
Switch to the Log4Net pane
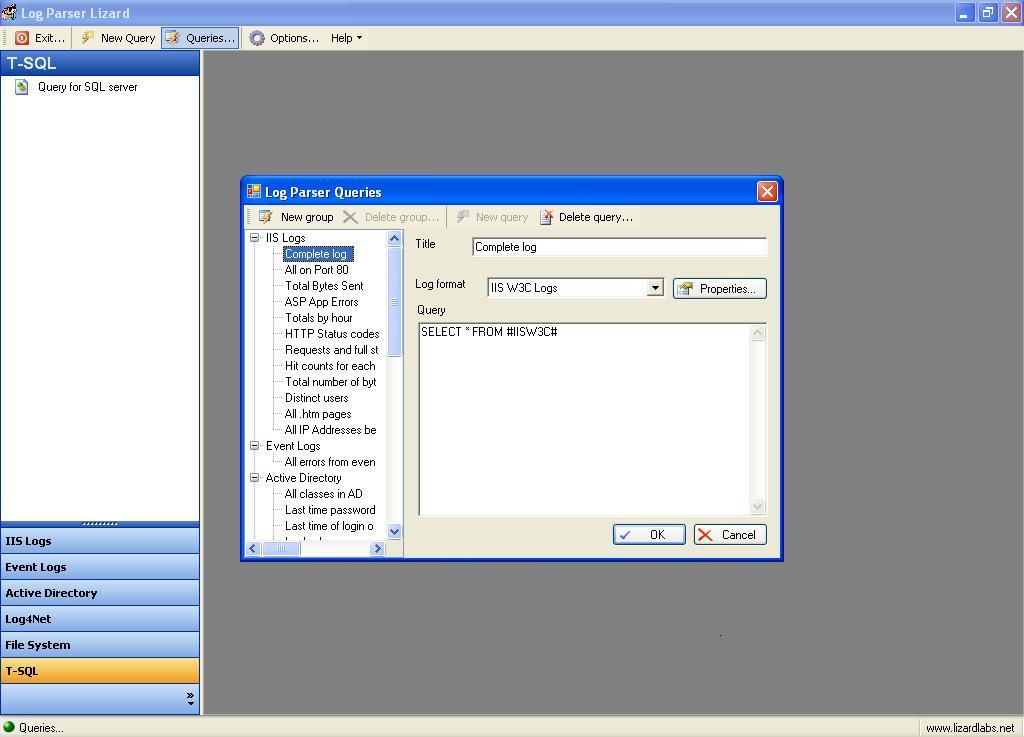tap(100, 619)
